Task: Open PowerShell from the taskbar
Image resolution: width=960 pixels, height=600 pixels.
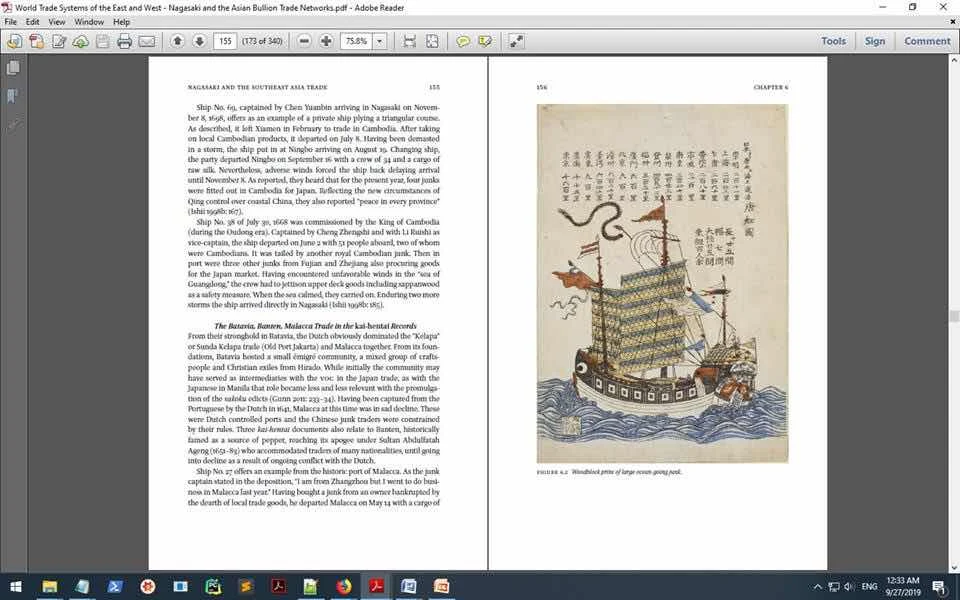Action: tap(114, 587)
